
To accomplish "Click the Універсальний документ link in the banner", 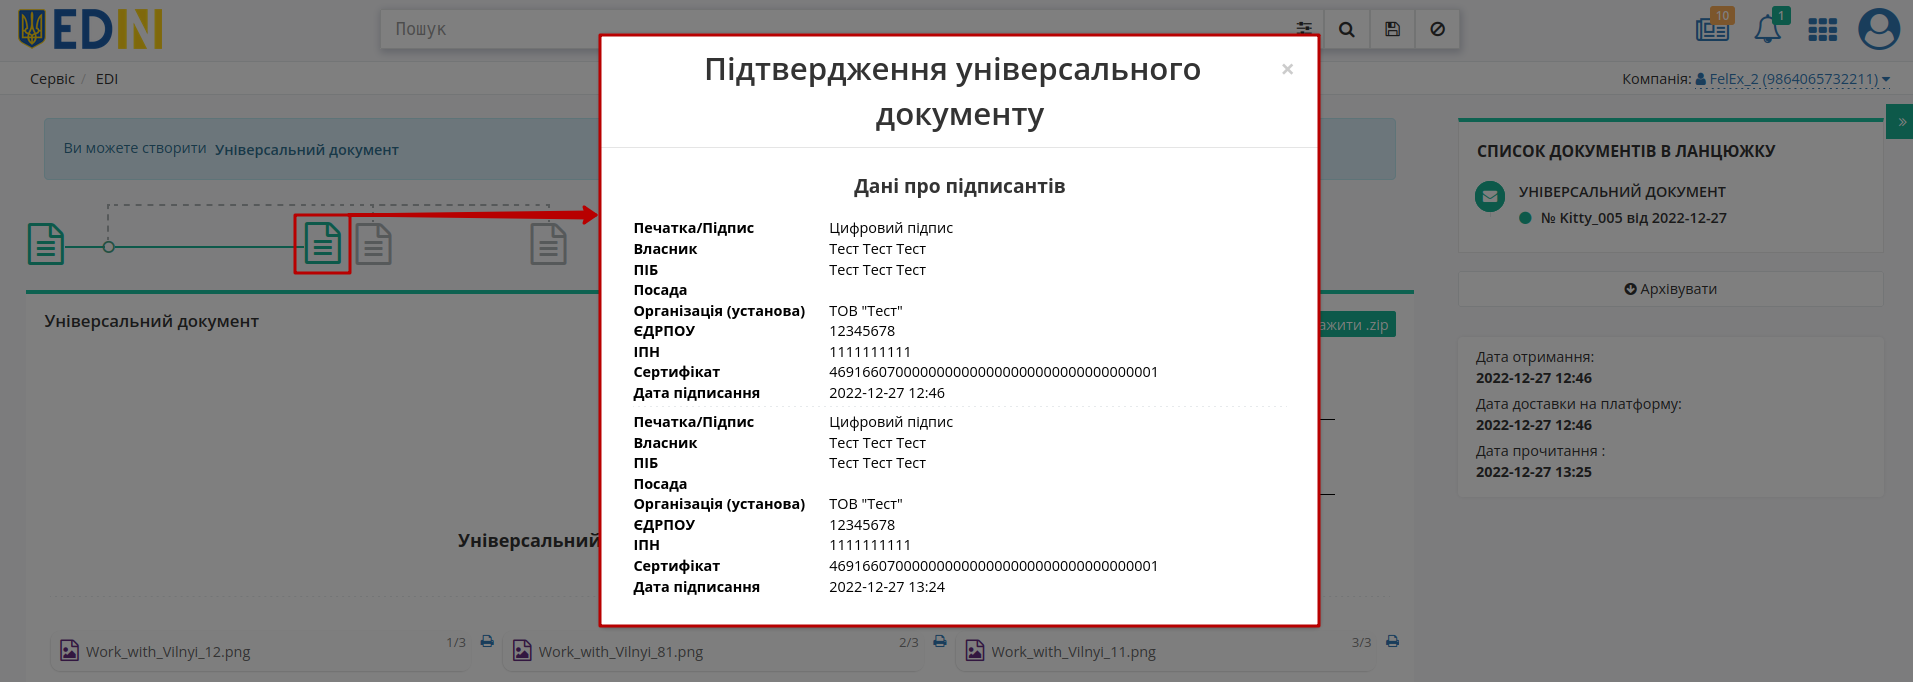I will [x=306, y=150].
